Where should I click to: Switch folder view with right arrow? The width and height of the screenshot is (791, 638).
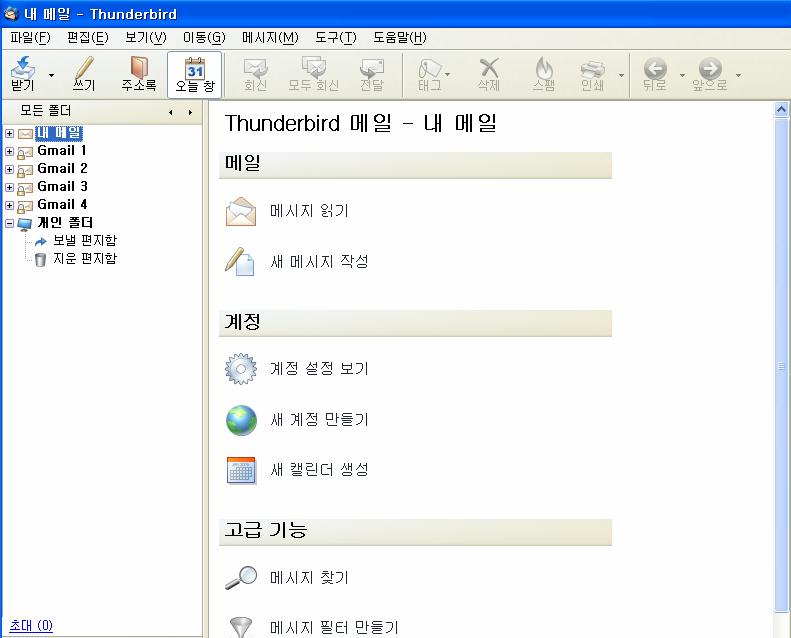click(190, 112)
